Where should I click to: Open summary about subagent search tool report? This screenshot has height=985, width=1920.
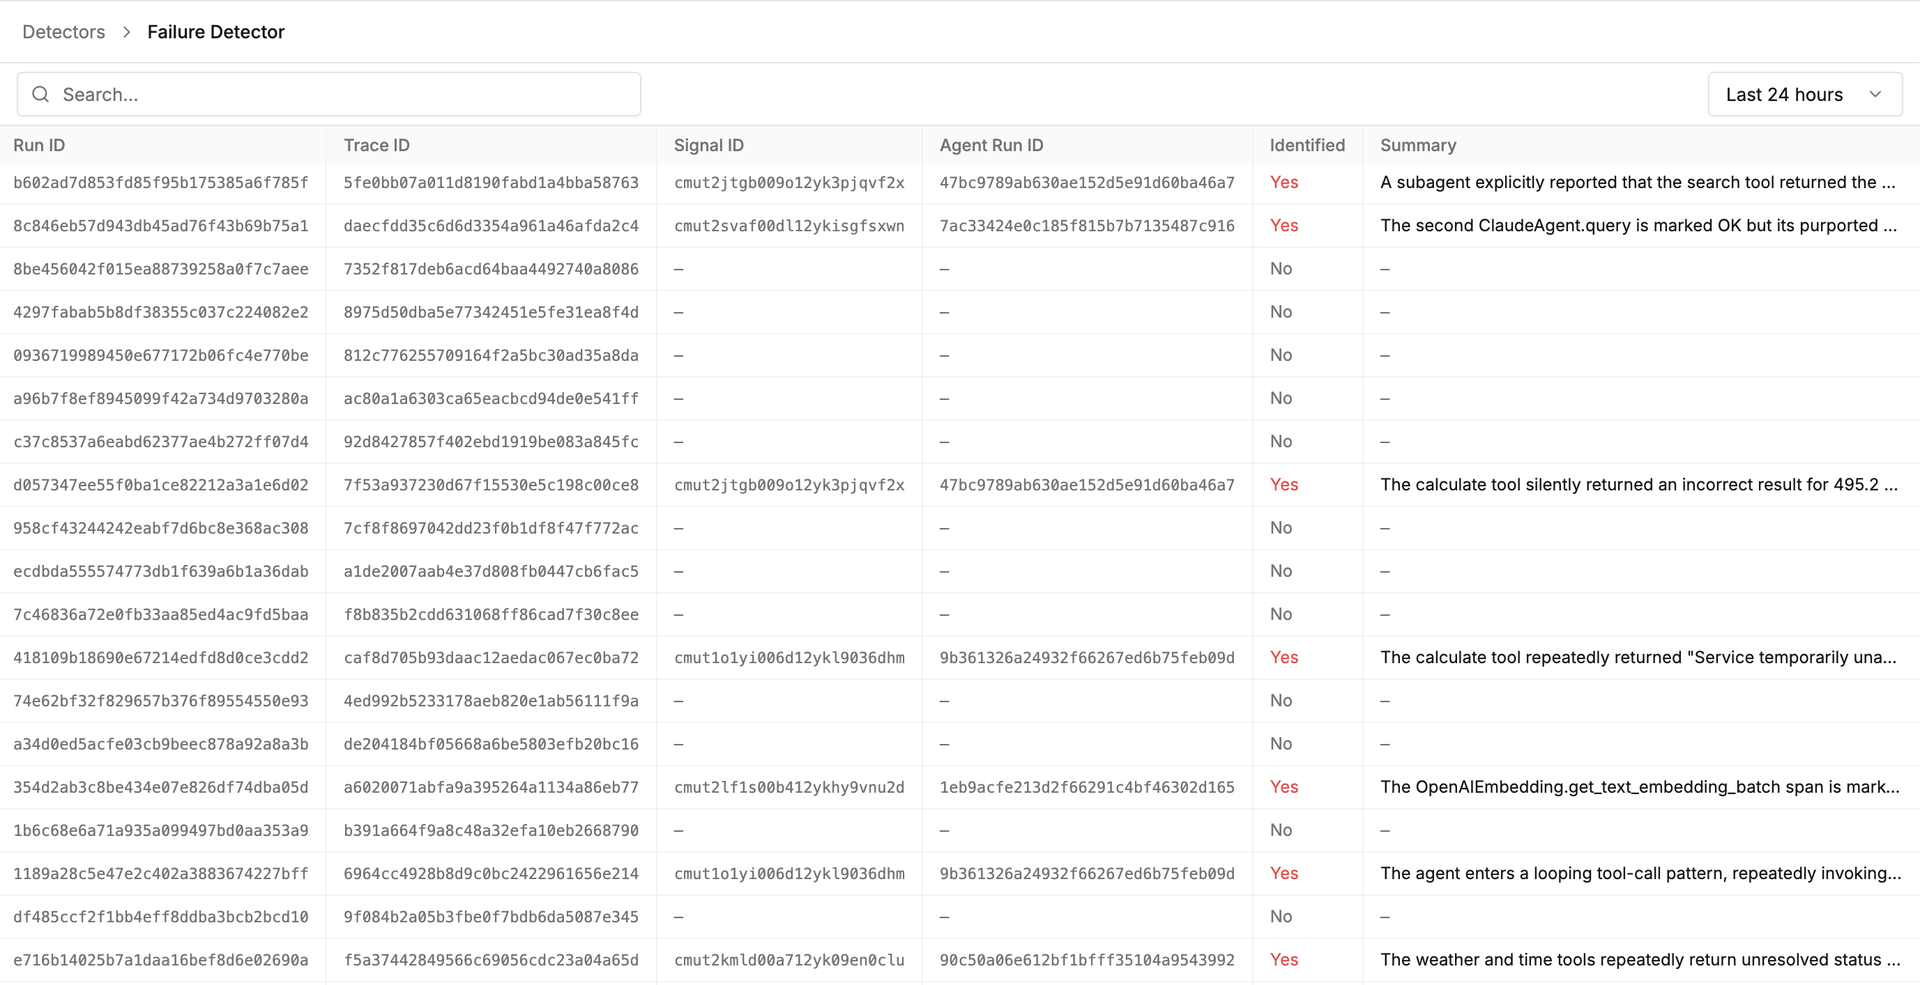(1638, 182)
